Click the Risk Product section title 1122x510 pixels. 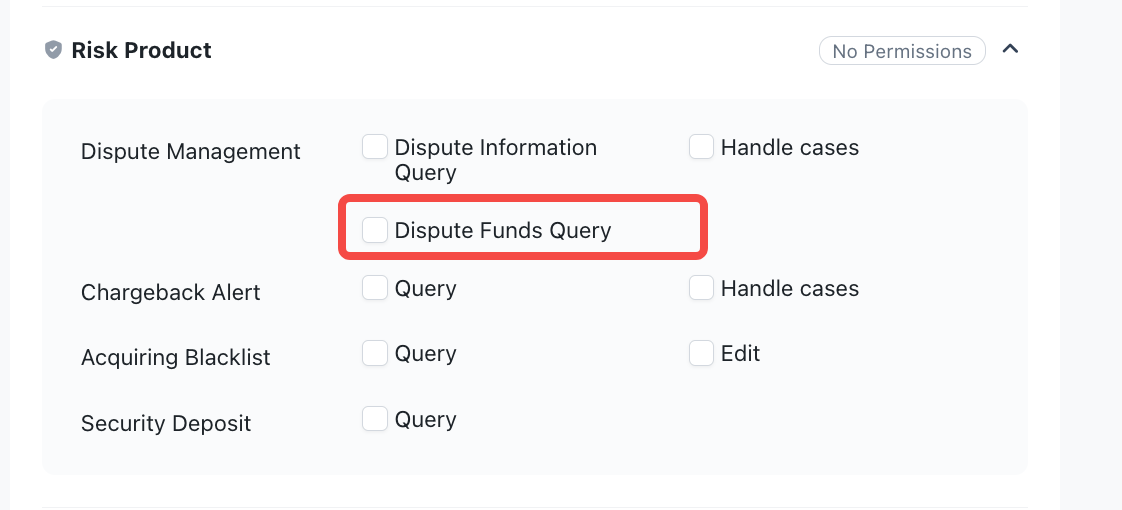[142, 50]
